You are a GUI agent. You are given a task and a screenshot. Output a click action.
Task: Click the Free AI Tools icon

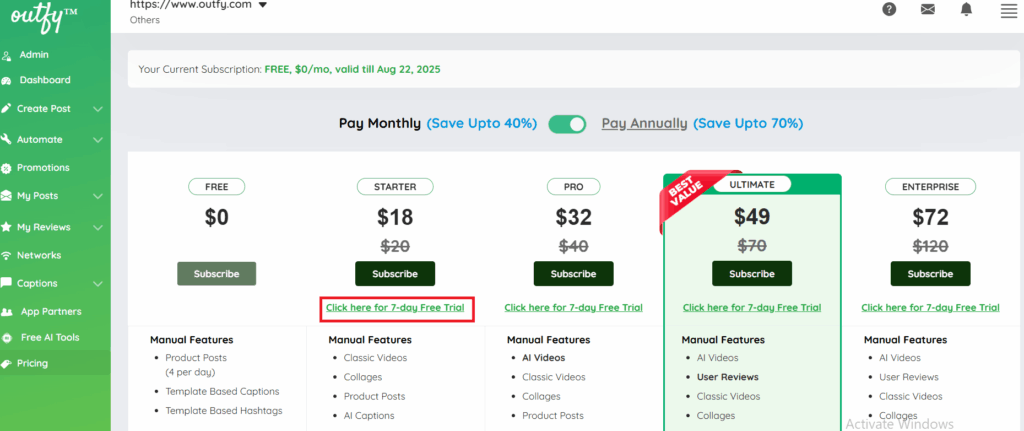click(x=8, y=338)
